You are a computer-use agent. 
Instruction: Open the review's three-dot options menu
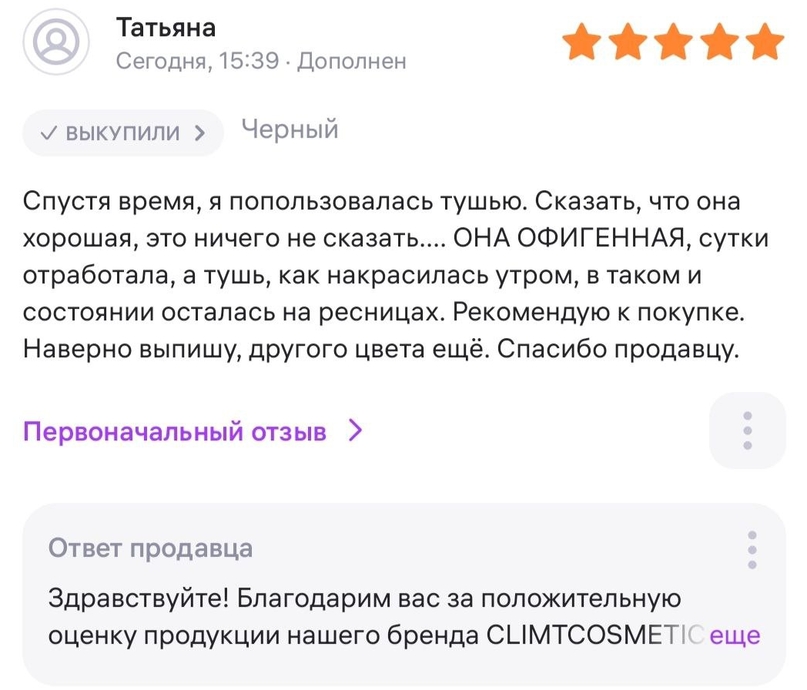[x=746, y=430]
